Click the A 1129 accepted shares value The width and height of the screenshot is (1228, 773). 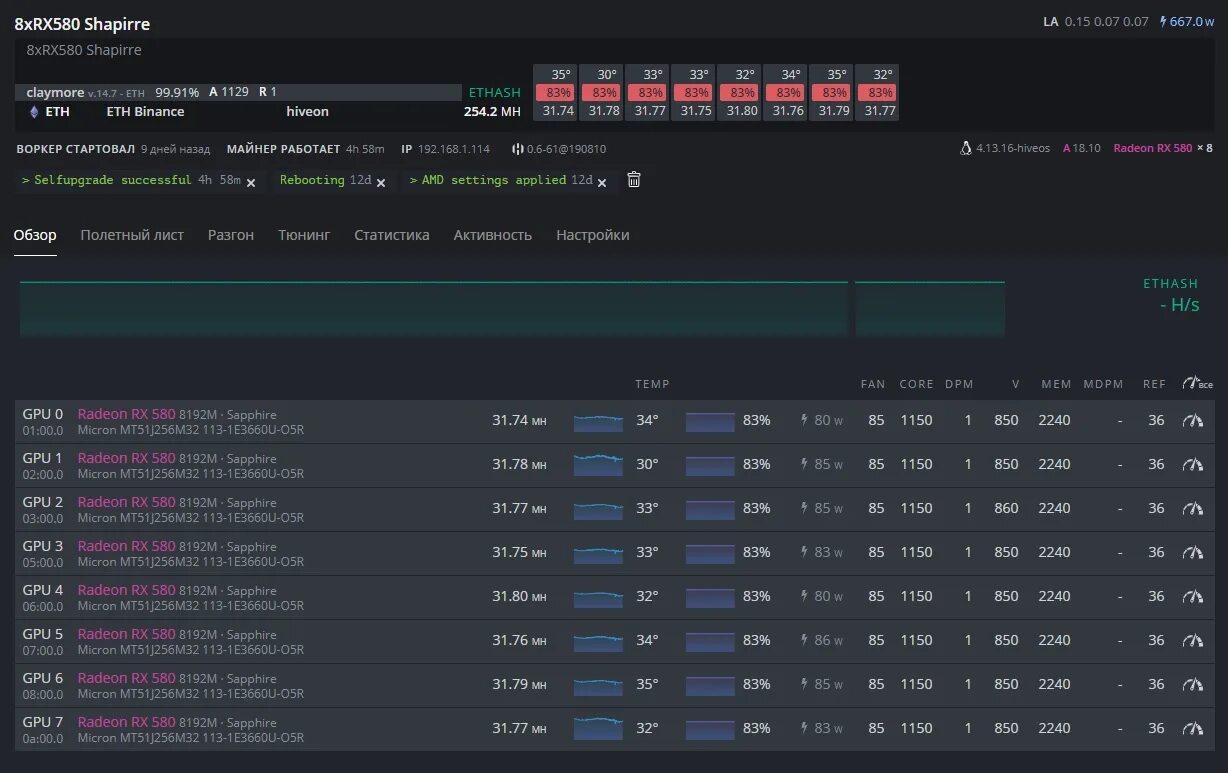click(229, 92)
